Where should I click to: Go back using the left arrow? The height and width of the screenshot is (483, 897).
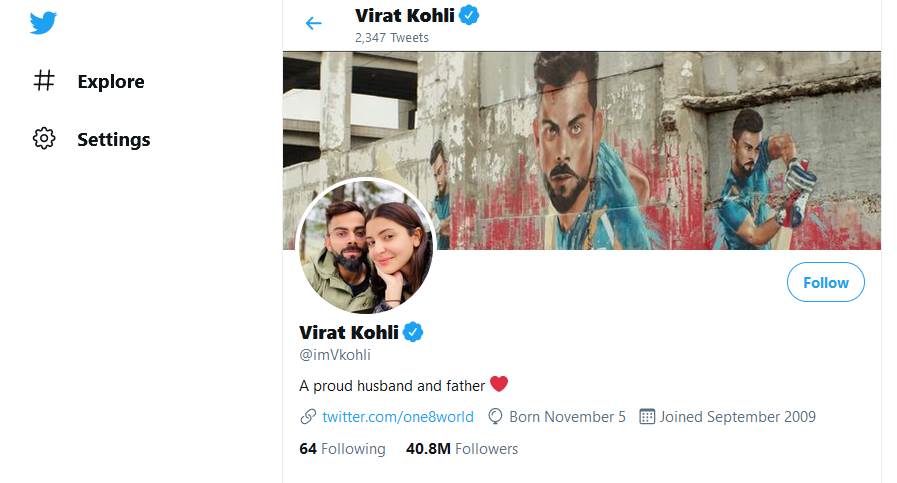[314, 23]
